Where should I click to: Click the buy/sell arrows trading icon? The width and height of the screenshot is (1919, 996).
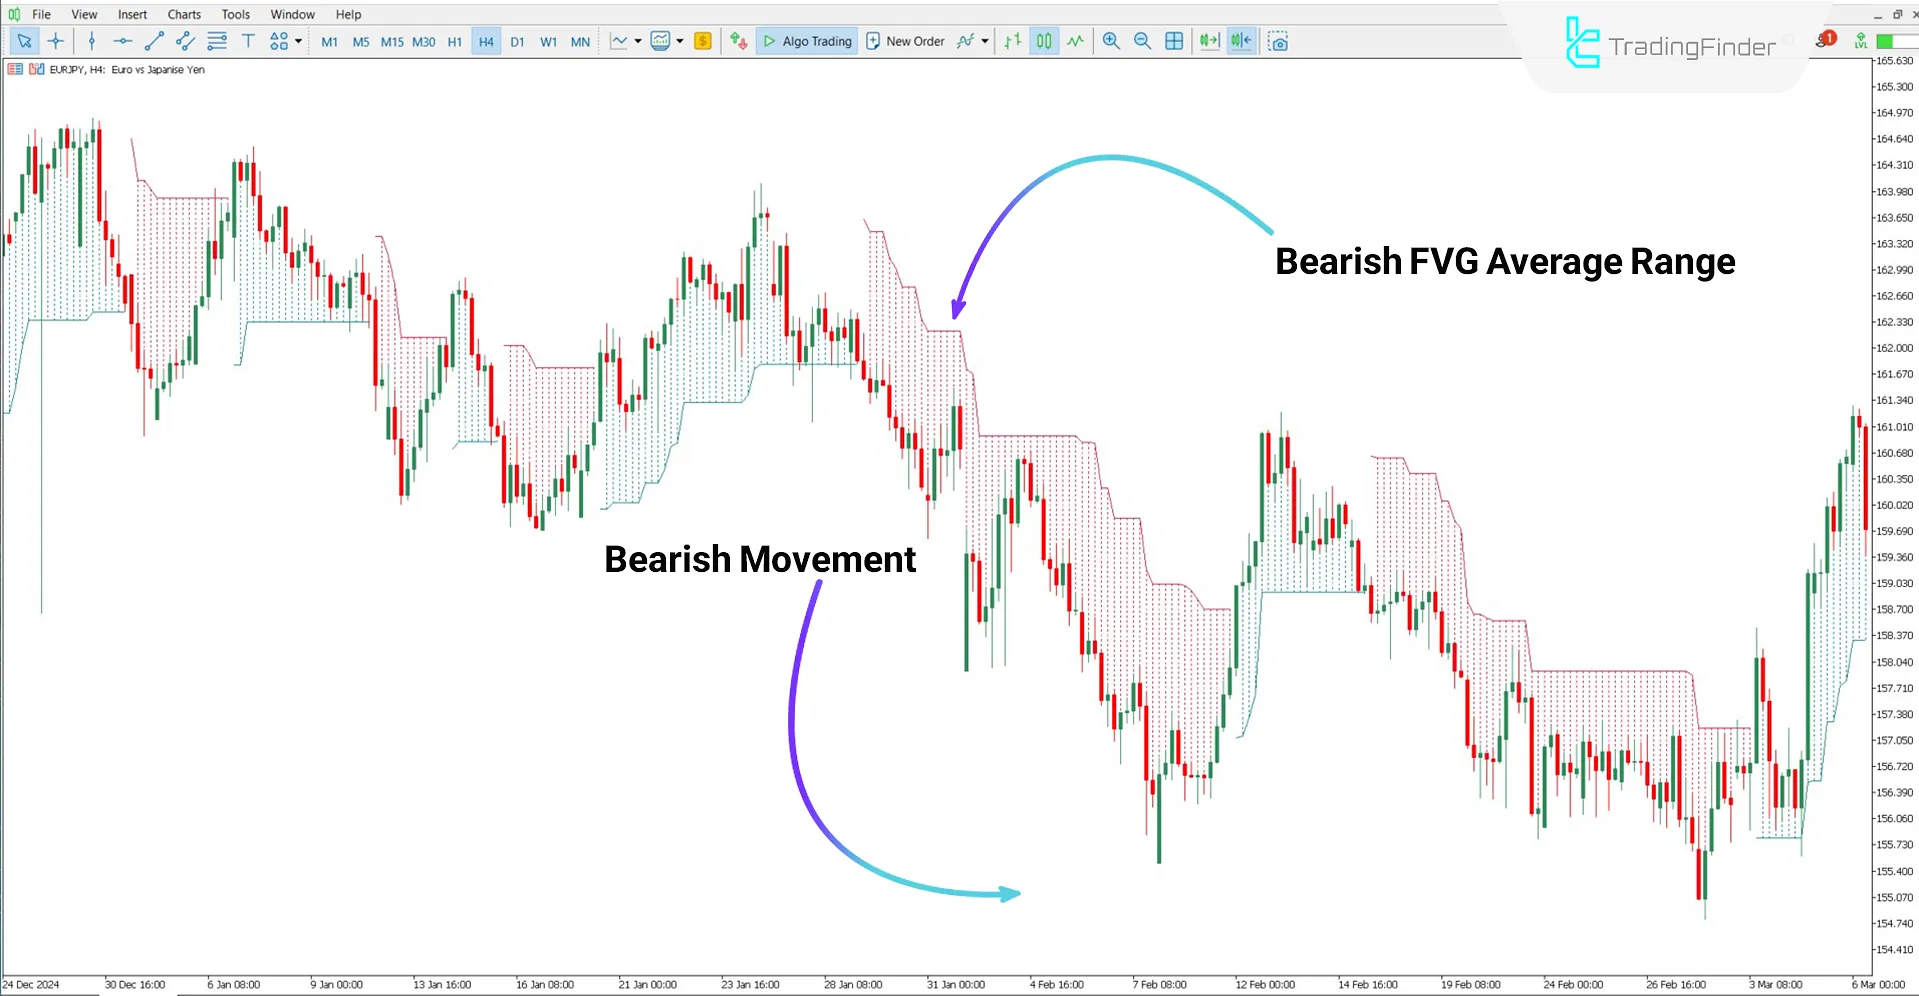(739, 41)
